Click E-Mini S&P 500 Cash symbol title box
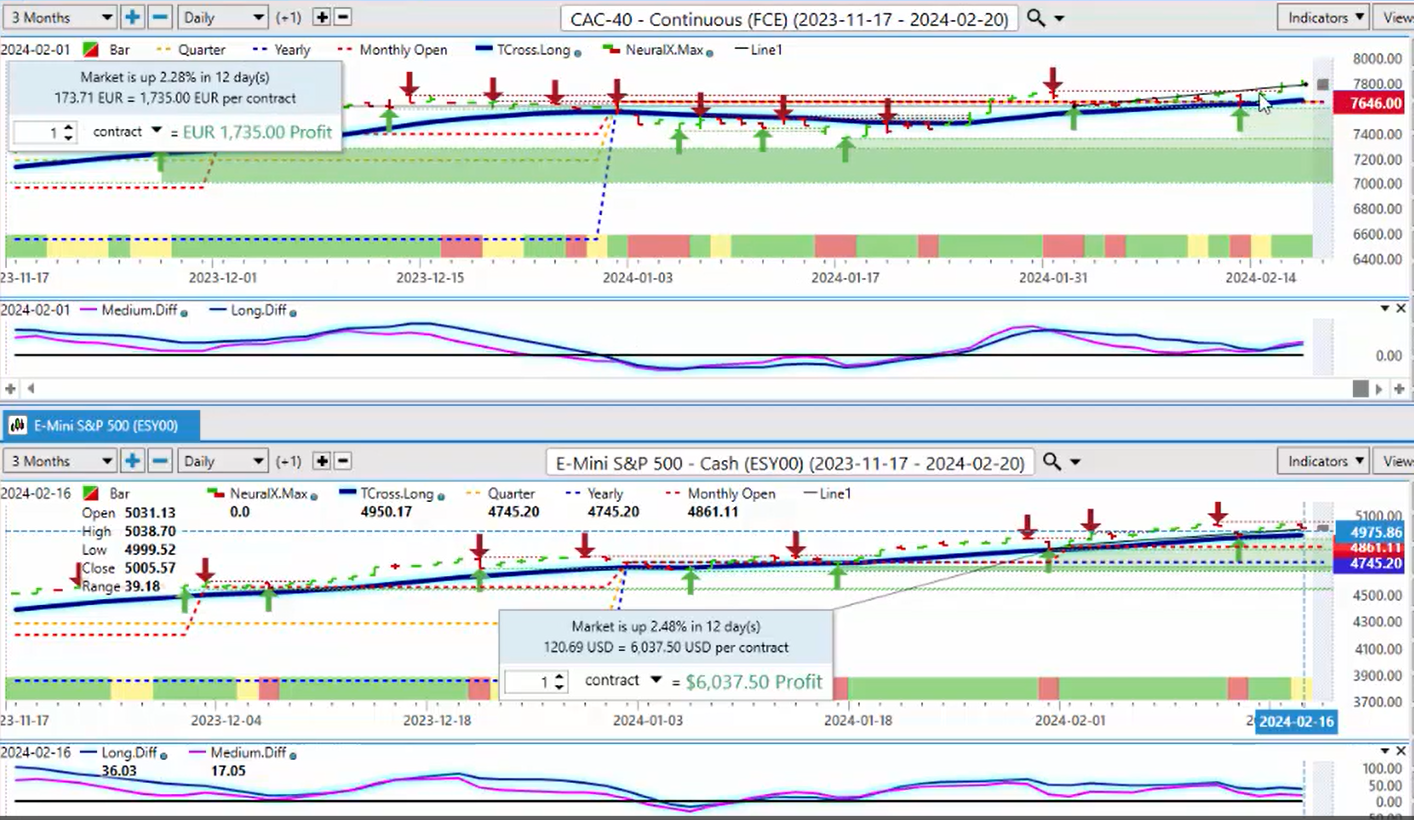This screenshot has width=1414, height=820. [x=790, y=462]
